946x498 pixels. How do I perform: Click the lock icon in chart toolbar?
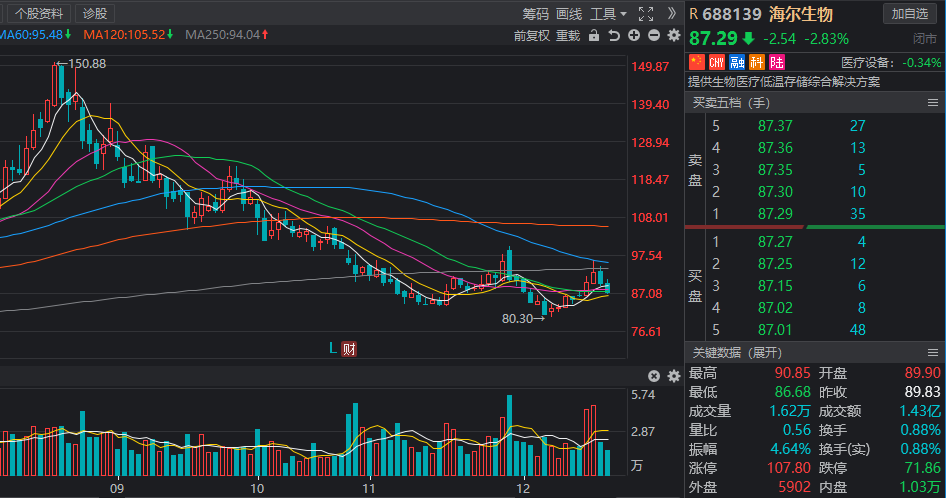(x=594, y=36)
